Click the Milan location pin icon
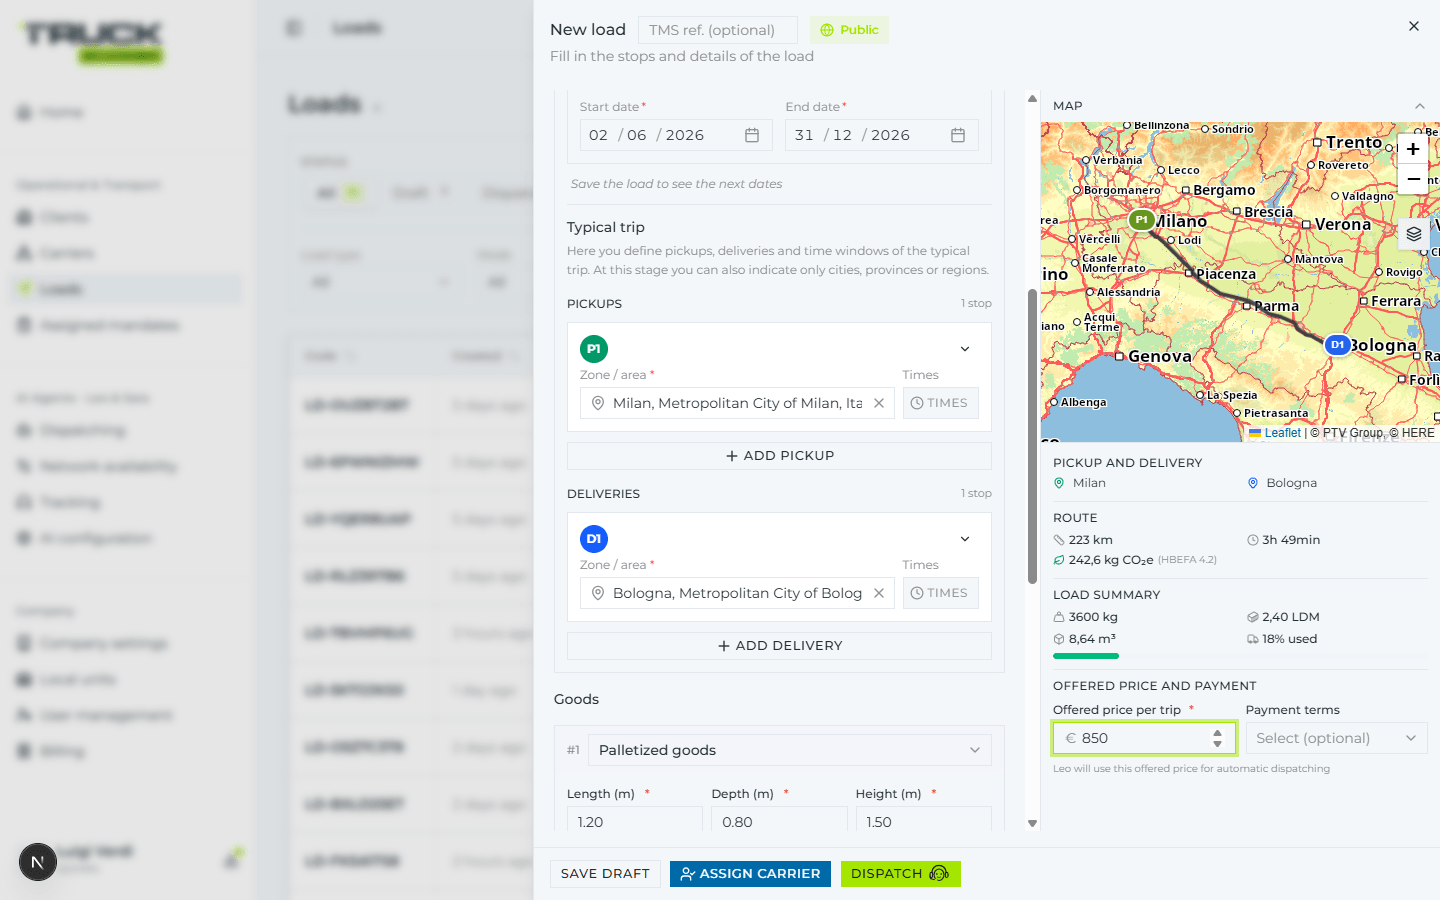 coord(598,403)
